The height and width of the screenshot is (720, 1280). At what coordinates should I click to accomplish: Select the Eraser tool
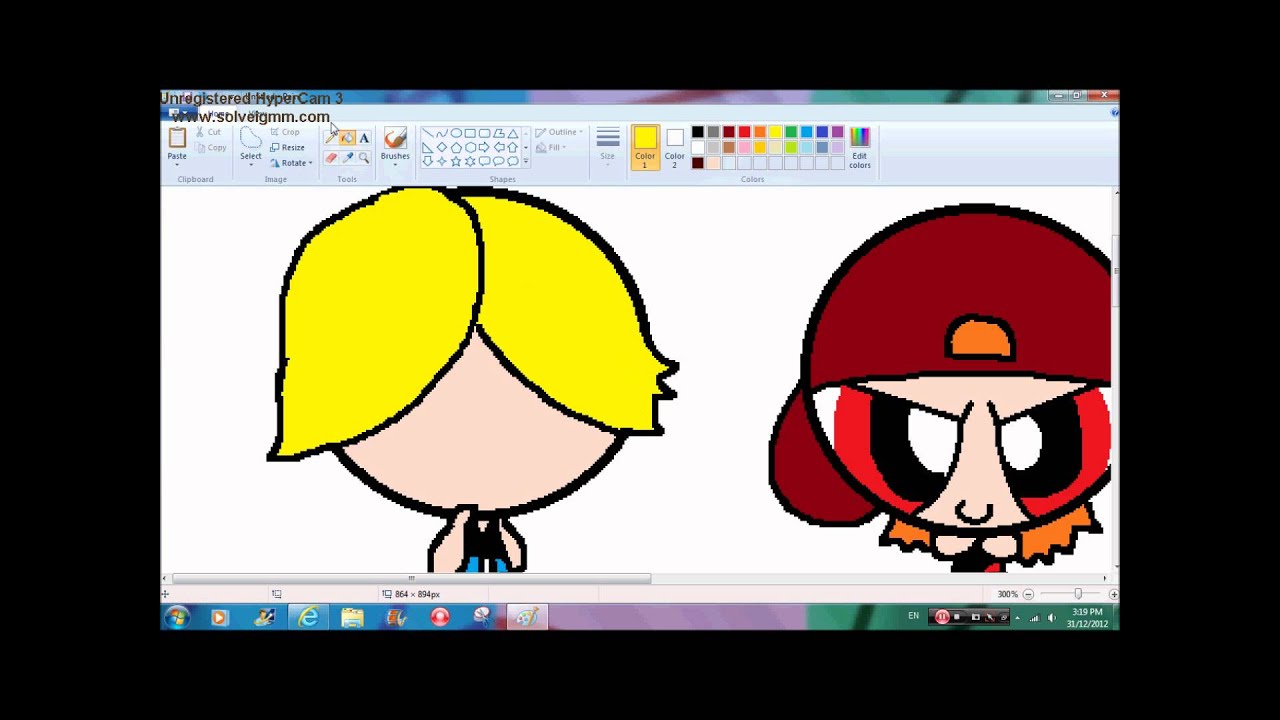[x=331, y=158]
